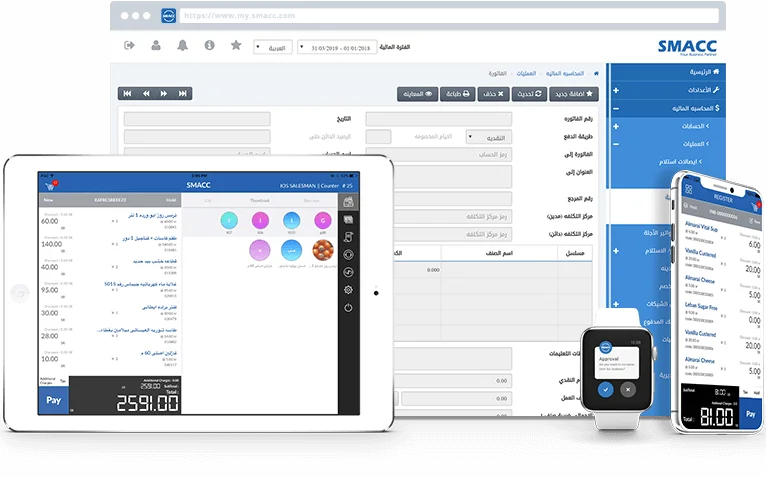The width and height of the screenshot is (766, 477).
Task: Go to first record arrow
Action: (x=127, y=93)
